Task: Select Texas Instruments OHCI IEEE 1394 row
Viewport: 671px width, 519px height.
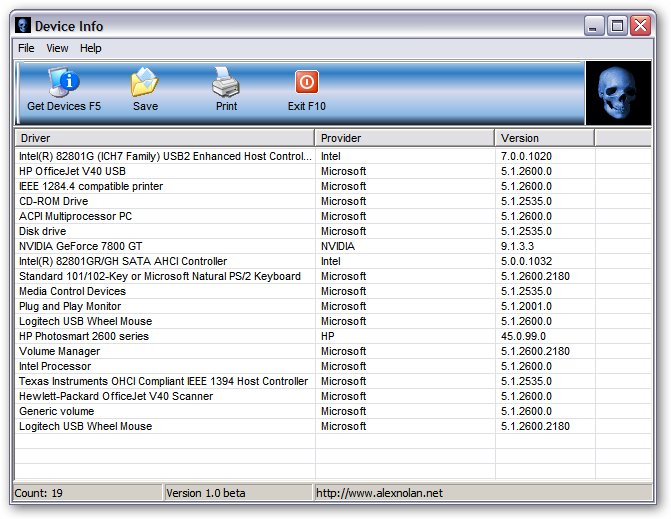Action: click(333, 381)
